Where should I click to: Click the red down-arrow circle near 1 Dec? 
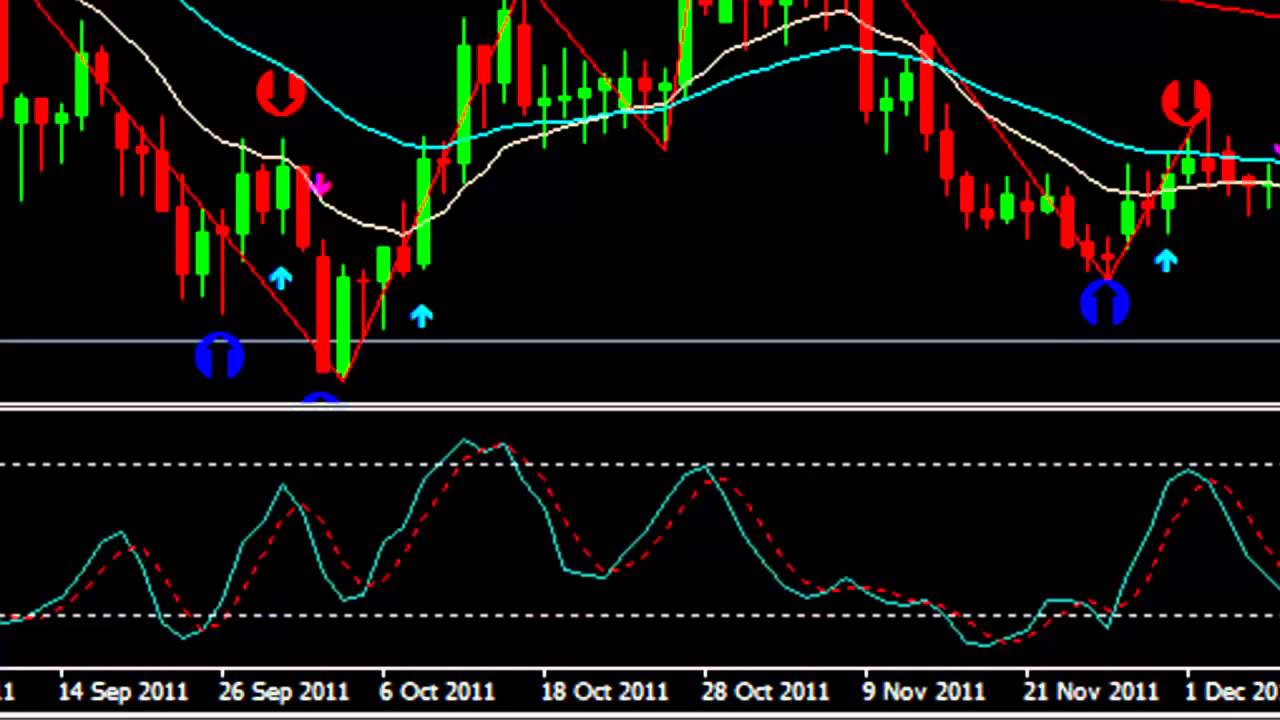point(1186,103)
